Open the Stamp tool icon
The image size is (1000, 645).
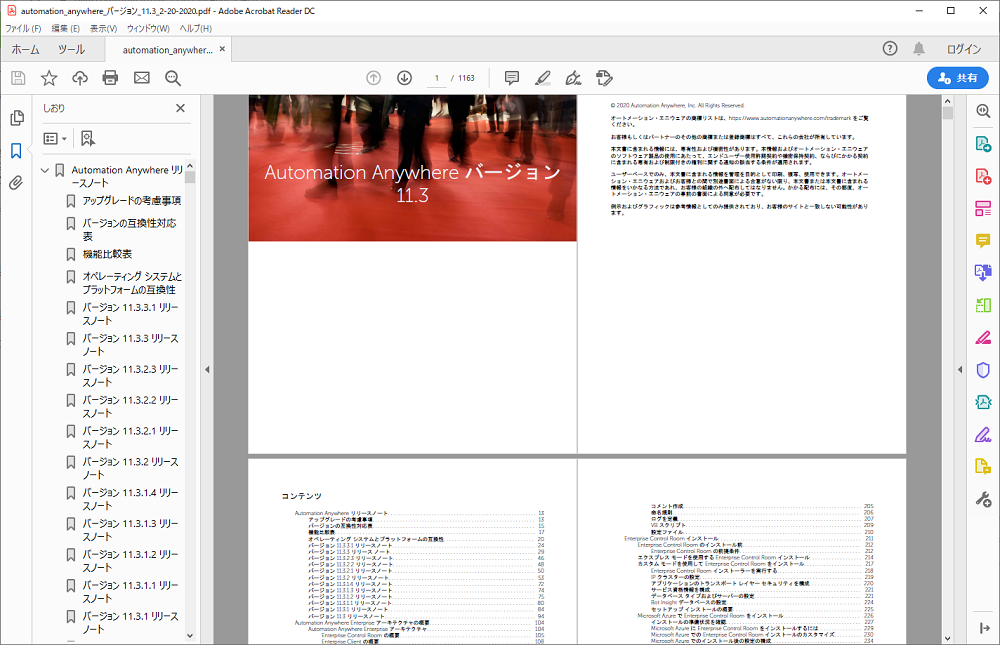click(604, 78)
